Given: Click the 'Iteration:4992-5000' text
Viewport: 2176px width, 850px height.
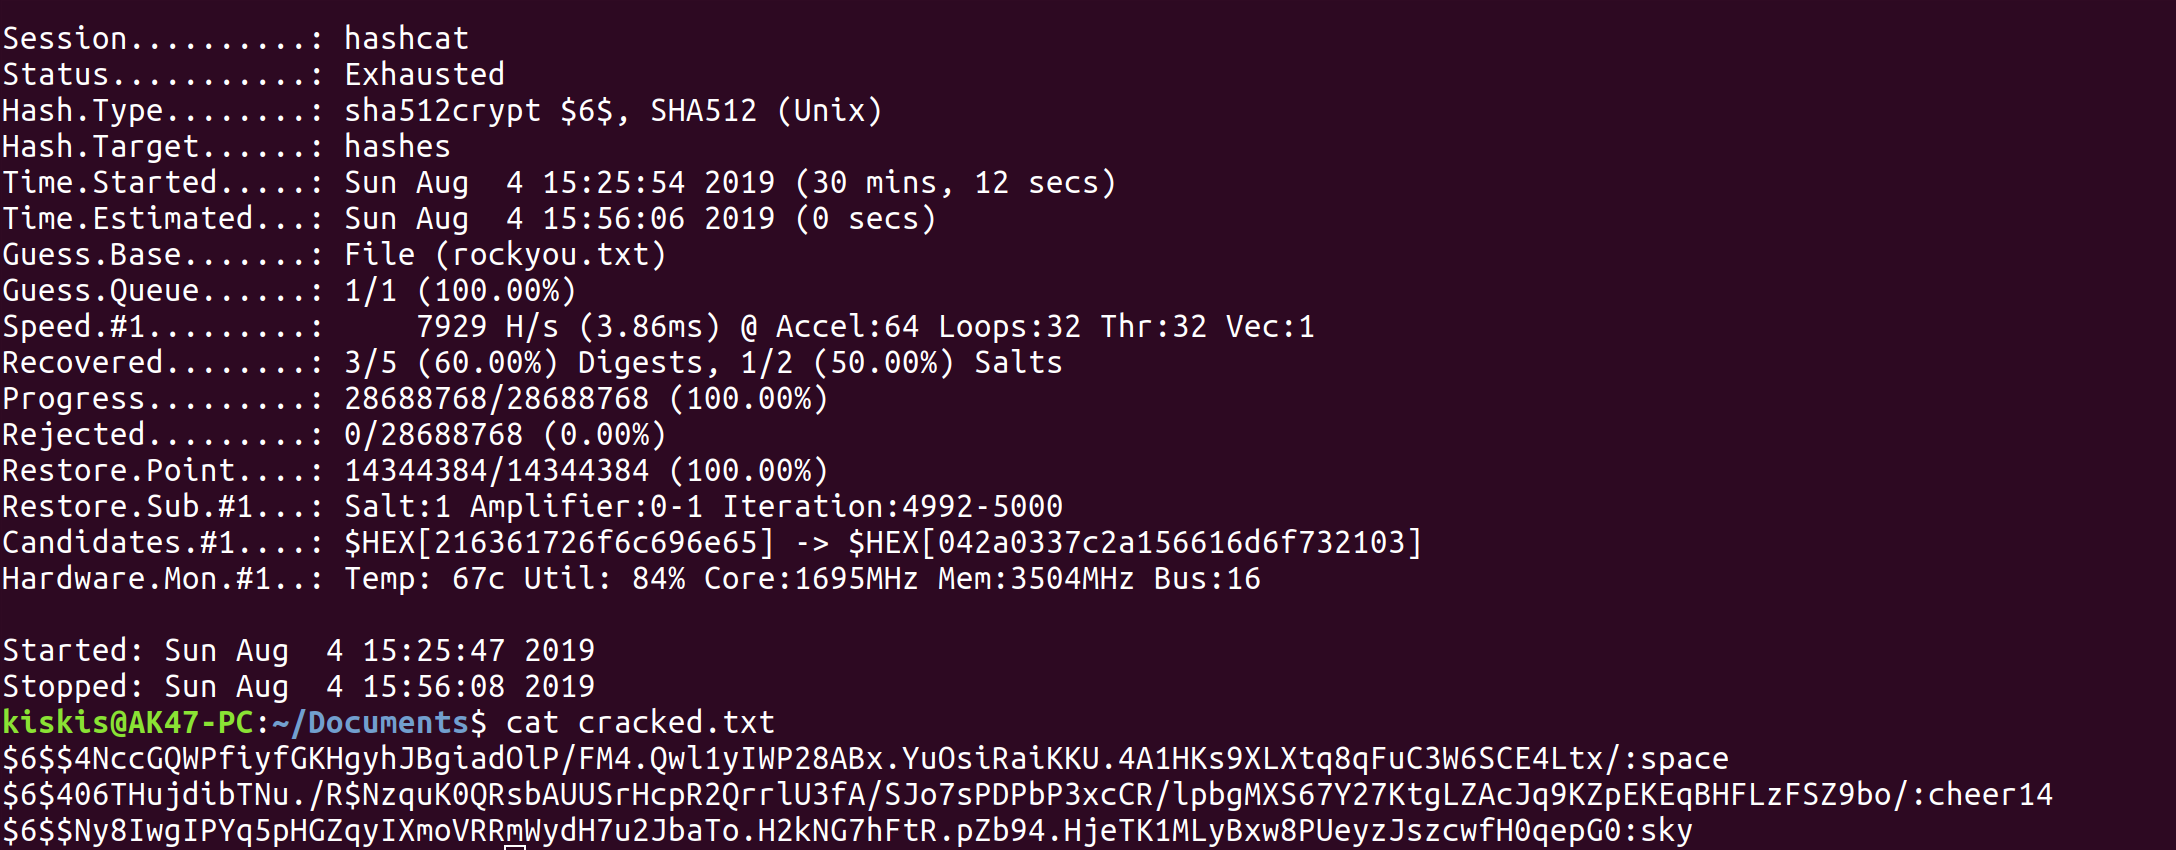Looking at the screenshot, I should pos(892,507).
